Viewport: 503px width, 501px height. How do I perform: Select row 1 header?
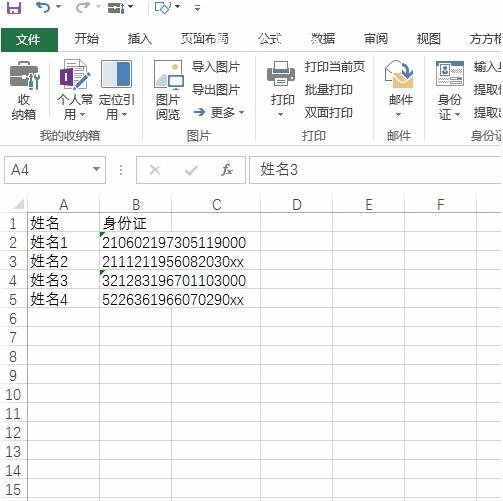pyautogui.click(x=13, y=223)
